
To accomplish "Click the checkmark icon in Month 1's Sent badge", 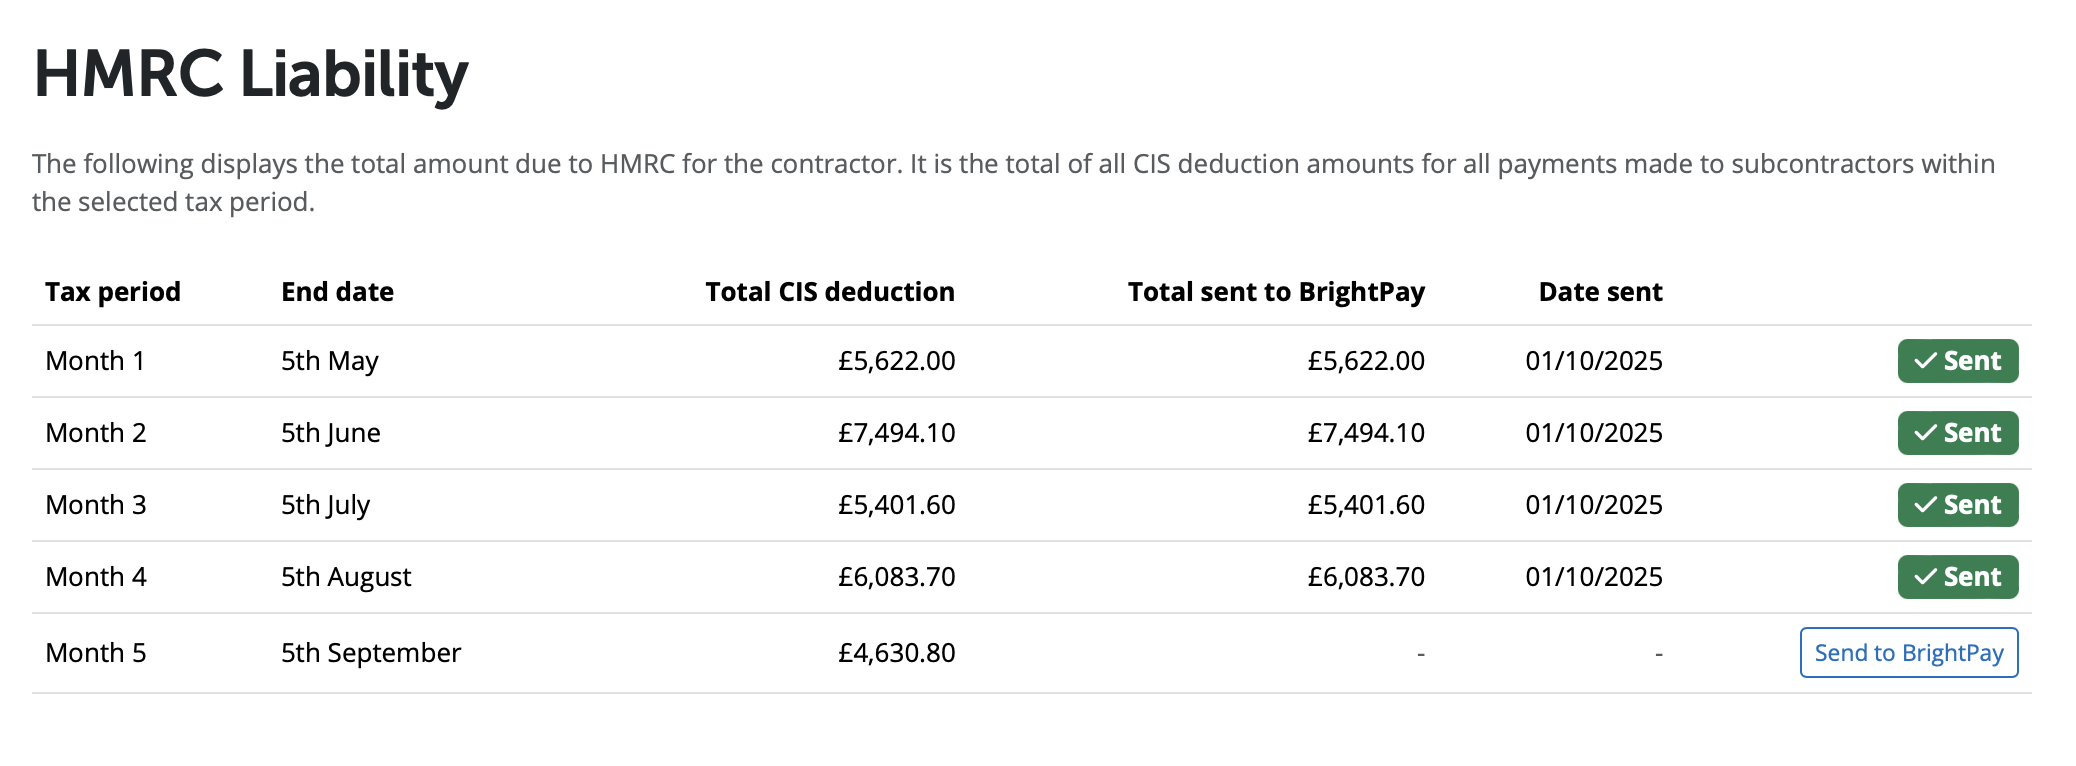I will [1925, 361].
